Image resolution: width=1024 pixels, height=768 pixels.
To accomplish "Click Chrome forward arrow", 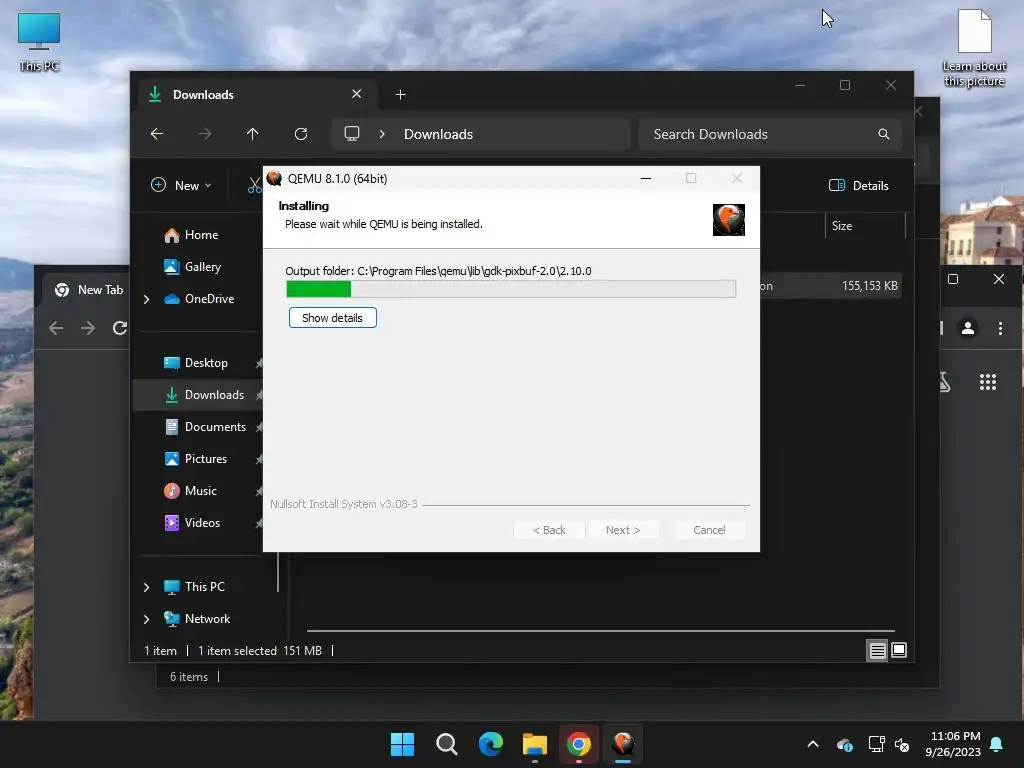I will (x=88, y=328).
